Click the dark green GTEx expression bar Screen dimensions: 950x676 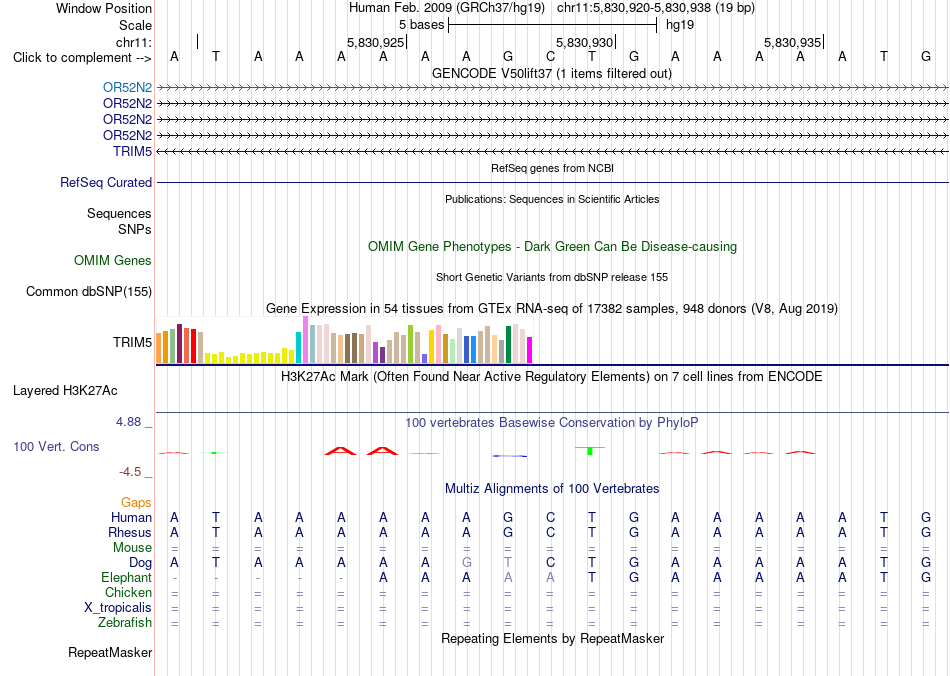click(x=508, y=345)
